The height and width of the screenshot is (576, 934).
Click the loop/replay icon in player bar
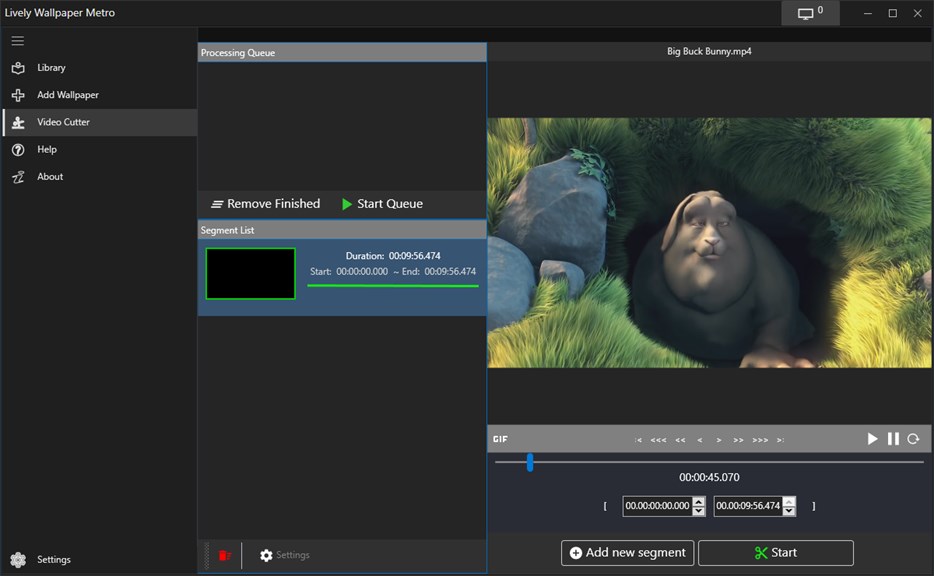pyautogui.click(x=913, y=439)
